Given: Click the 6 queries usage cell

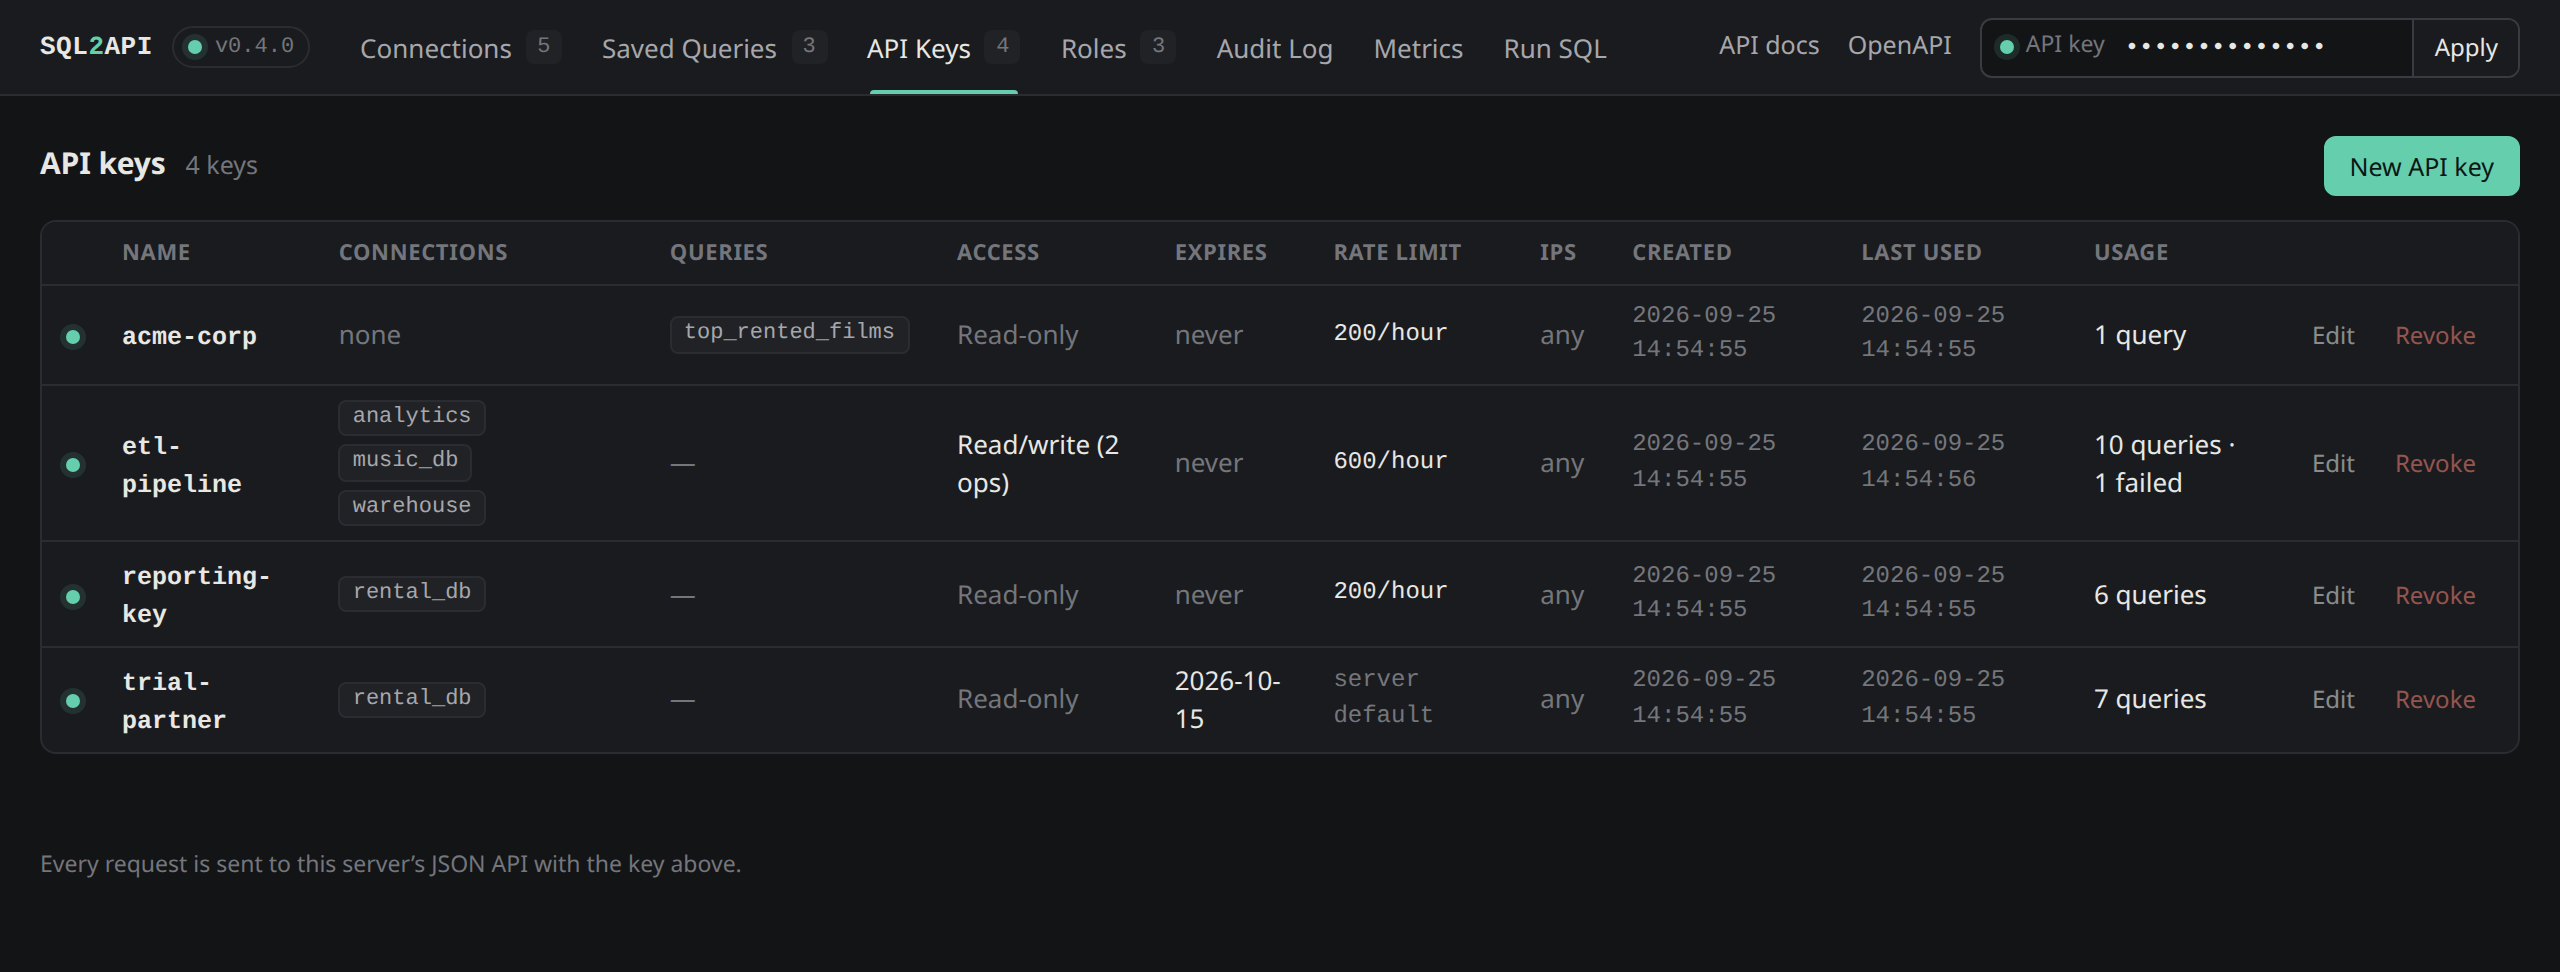Looking at the screenshot, I should 2150,595.
